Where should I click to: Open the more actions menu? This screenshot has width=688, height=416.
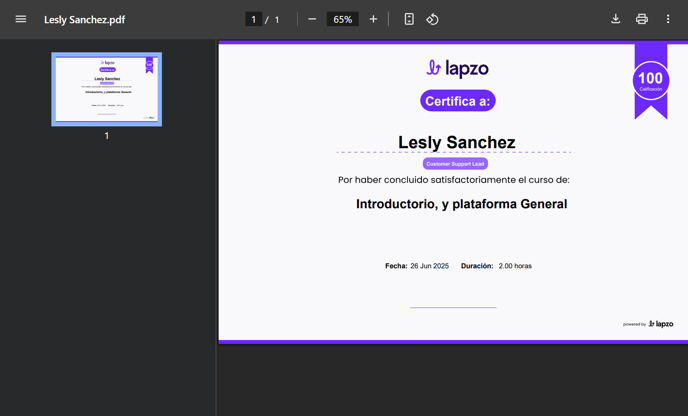668,19
